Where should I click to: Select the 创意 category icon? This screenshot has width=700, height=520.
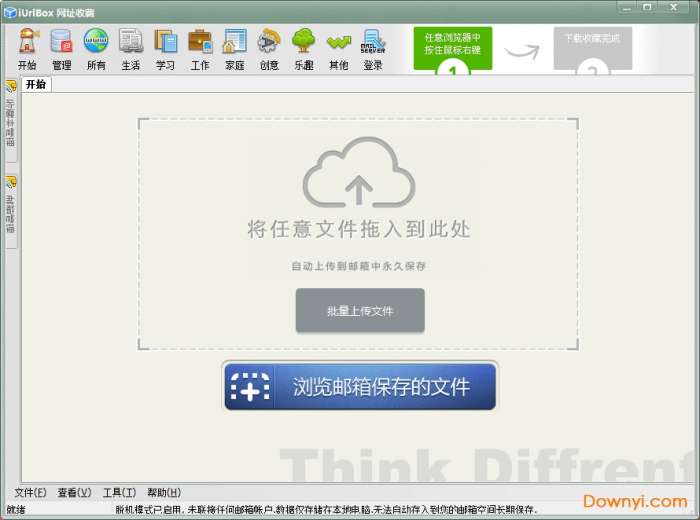click(269, 49)
